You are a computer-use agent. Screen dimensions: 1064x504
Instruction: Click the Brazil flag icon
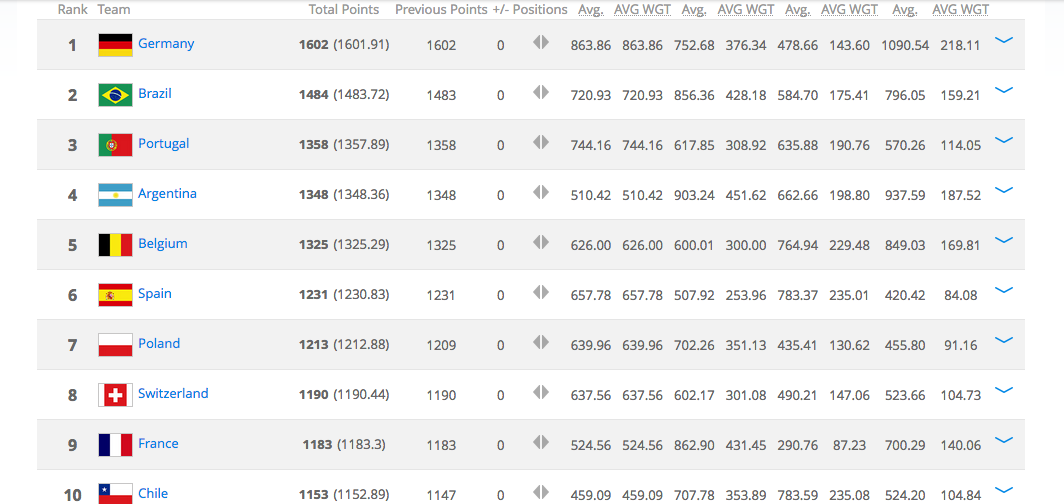click(115, 95)
